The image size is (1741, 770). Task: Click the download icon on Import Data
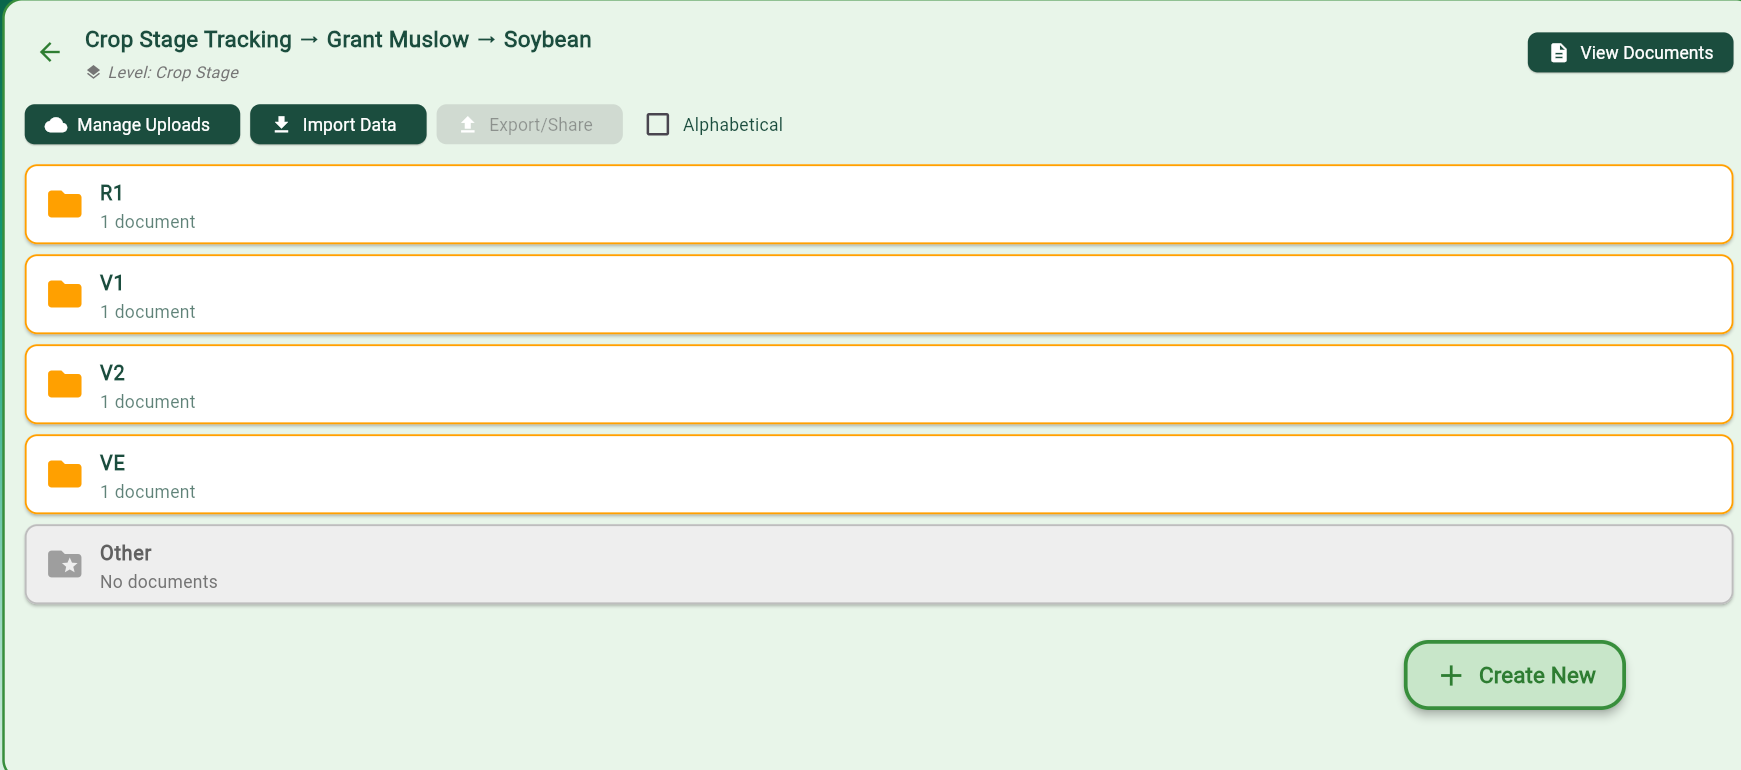click(x=282, y=125)
